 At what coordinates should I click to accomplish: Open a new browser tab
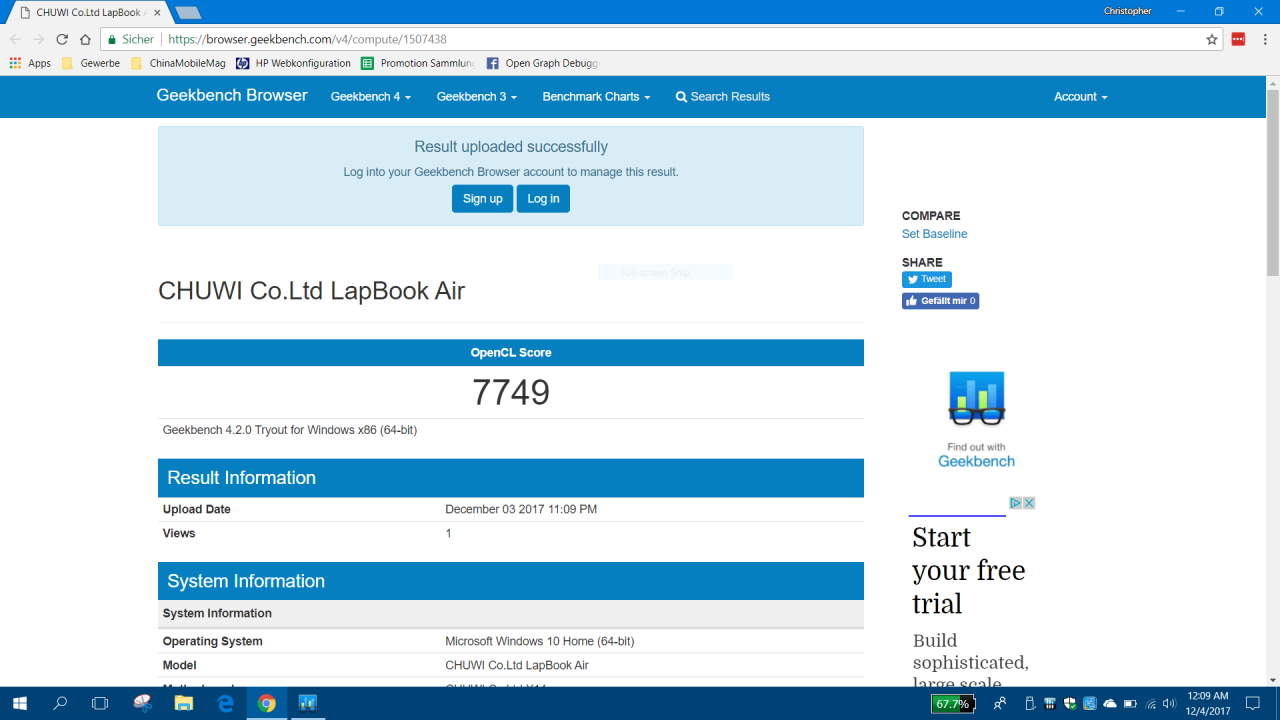(187, 12)
